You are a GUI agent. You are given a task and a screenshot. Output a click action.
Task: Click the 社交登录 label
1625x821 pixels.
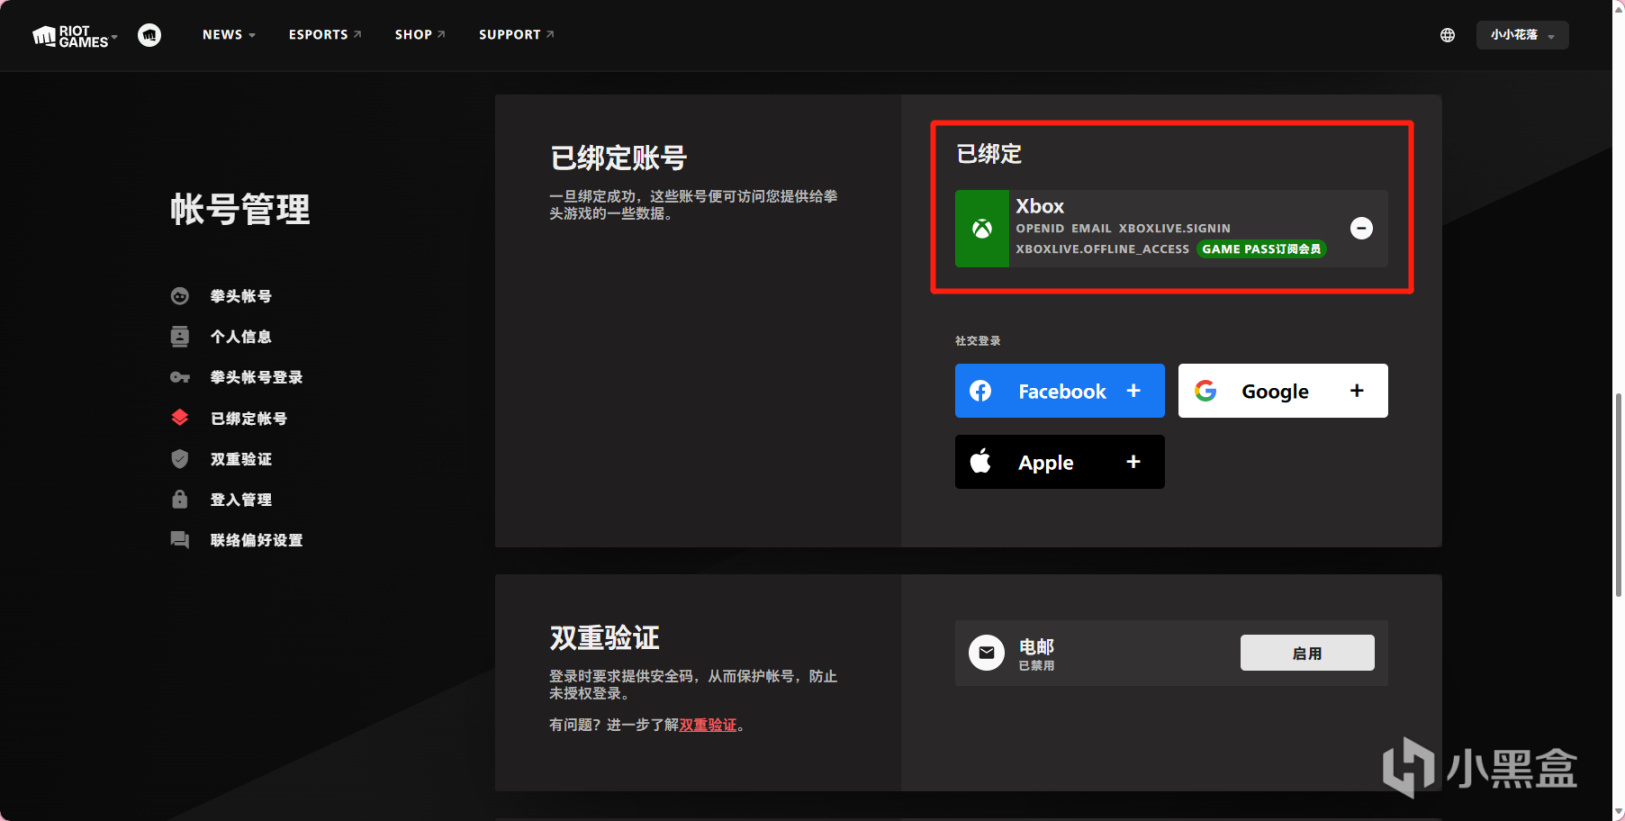pos(977,341)
